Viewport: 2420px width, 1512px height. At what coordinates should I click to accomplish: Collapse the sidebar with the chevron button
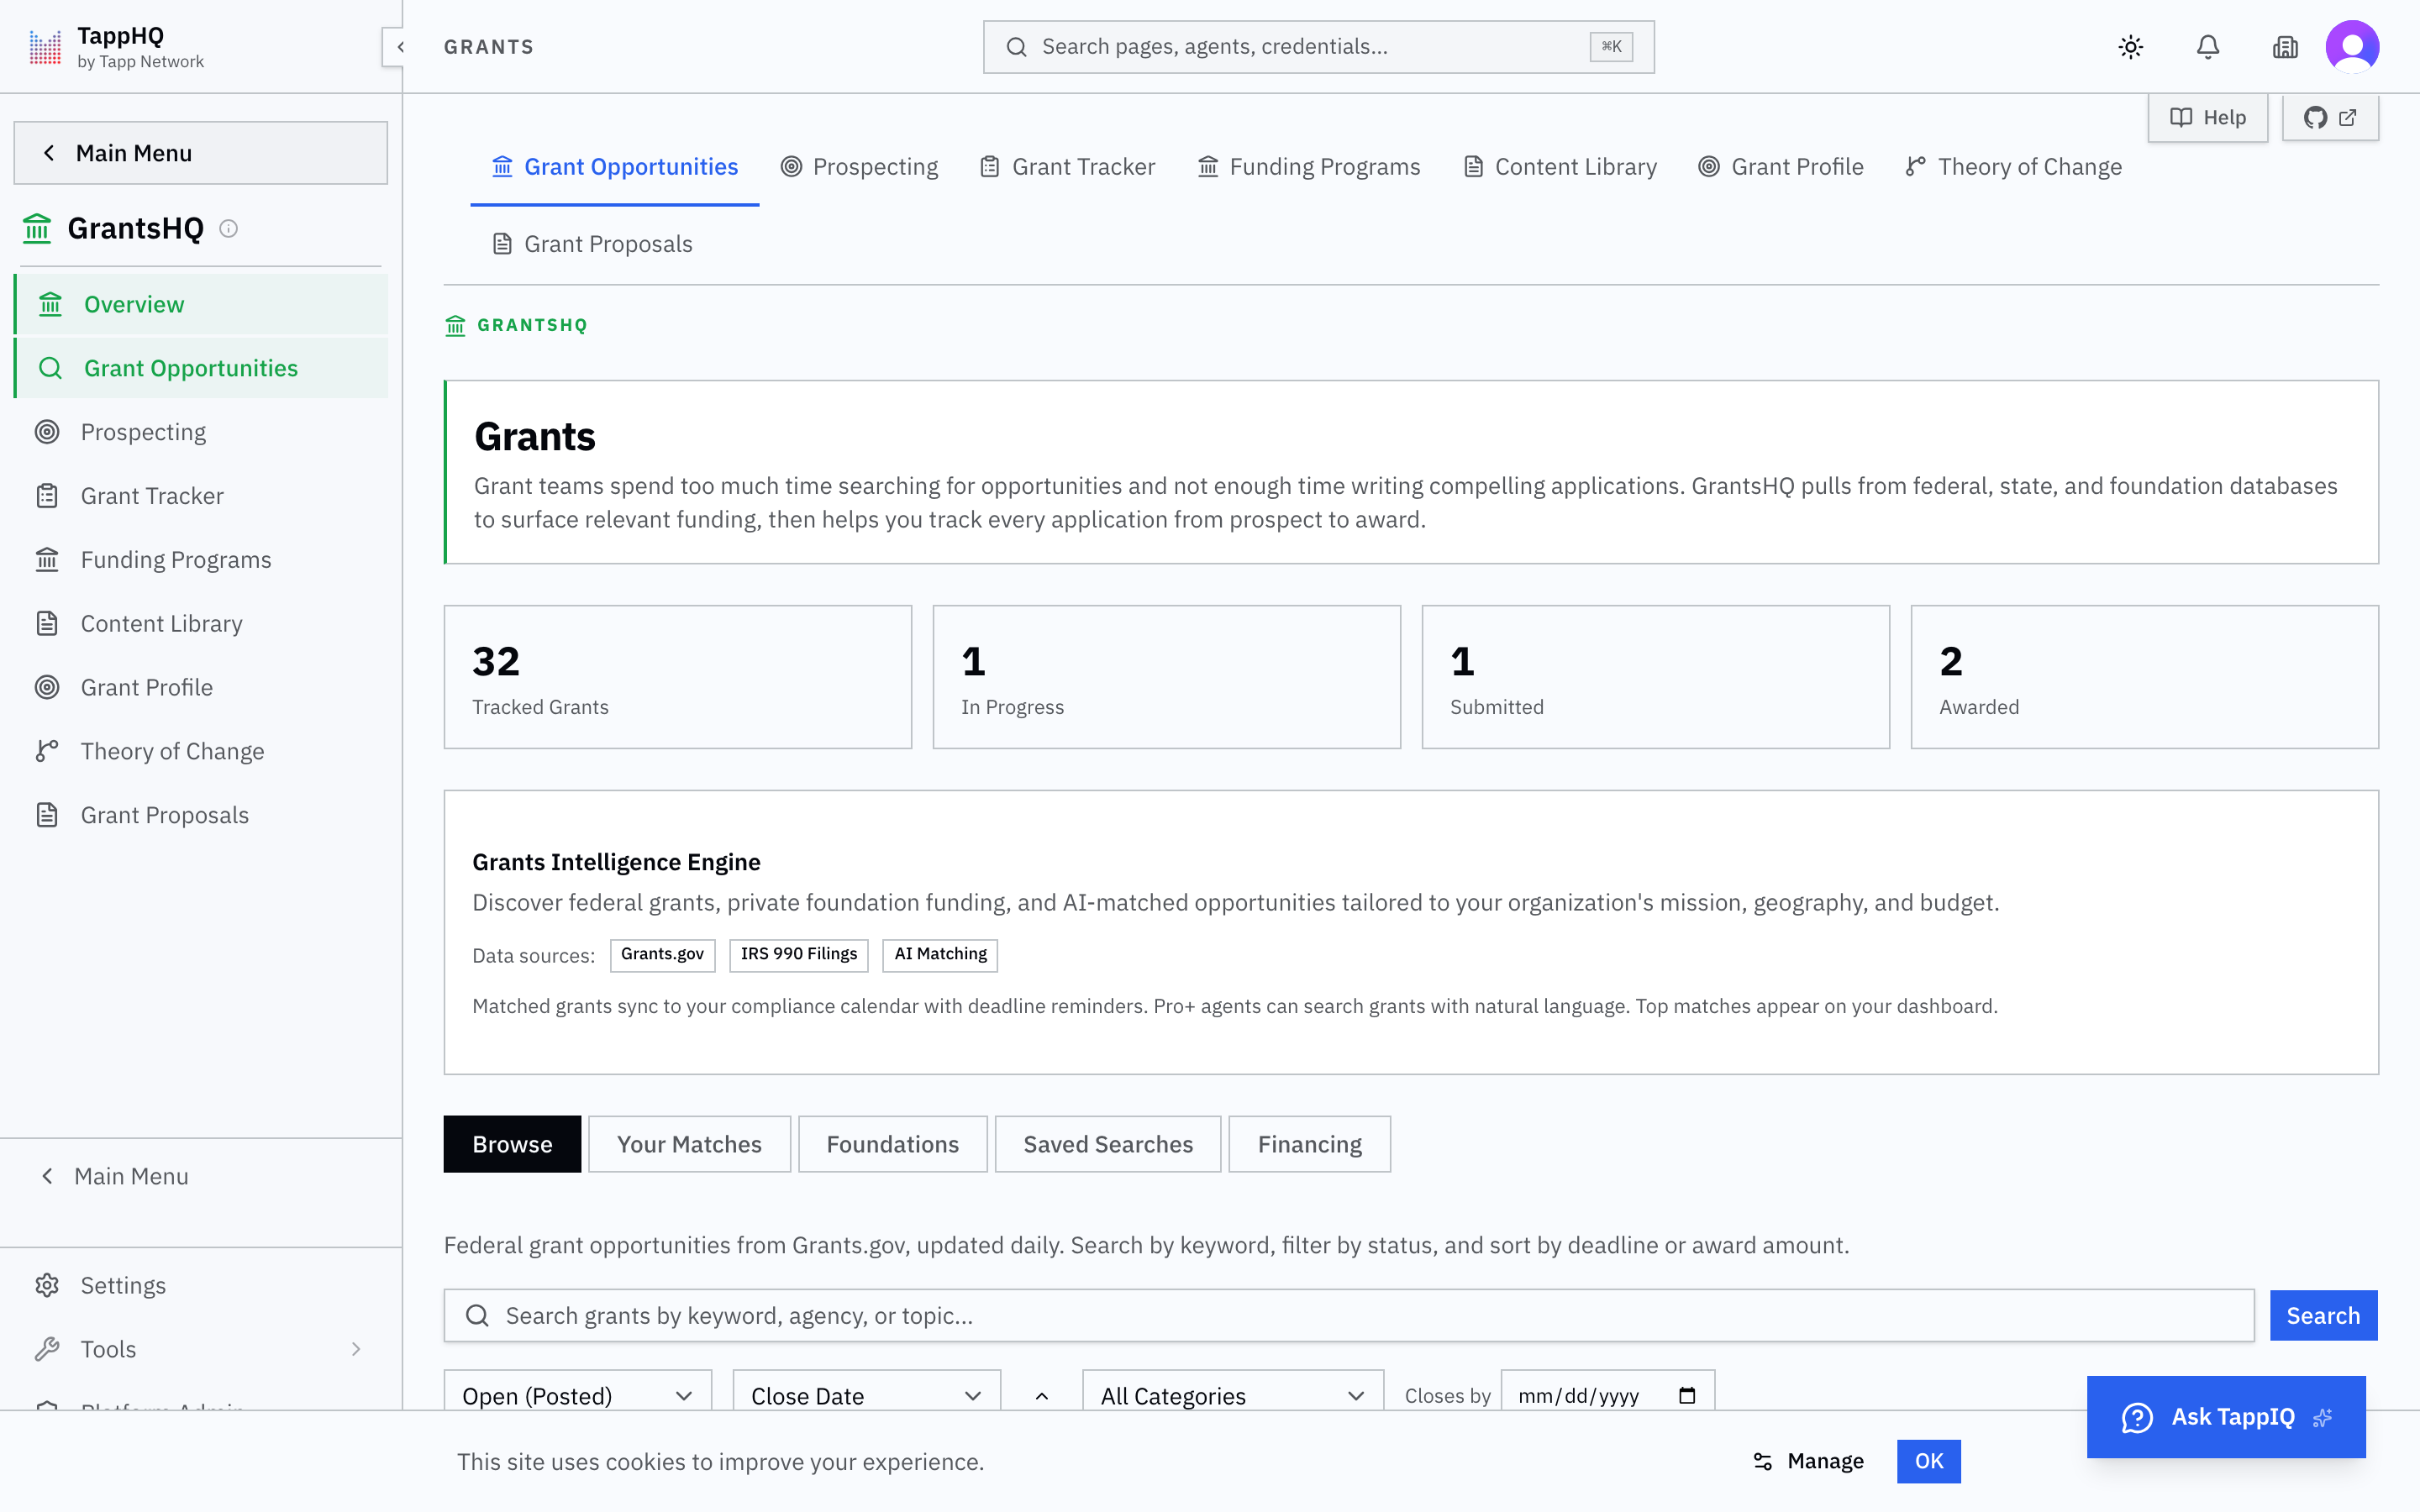(x=400, y=47)
